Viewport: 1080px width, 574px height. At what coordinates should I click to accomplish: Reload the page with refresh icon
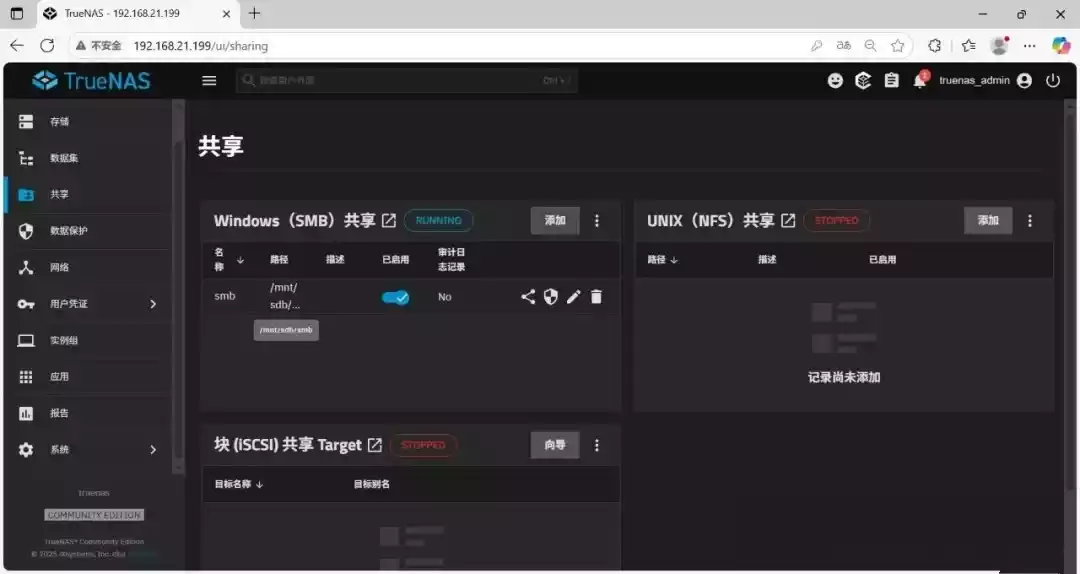[x=47, y=45]
